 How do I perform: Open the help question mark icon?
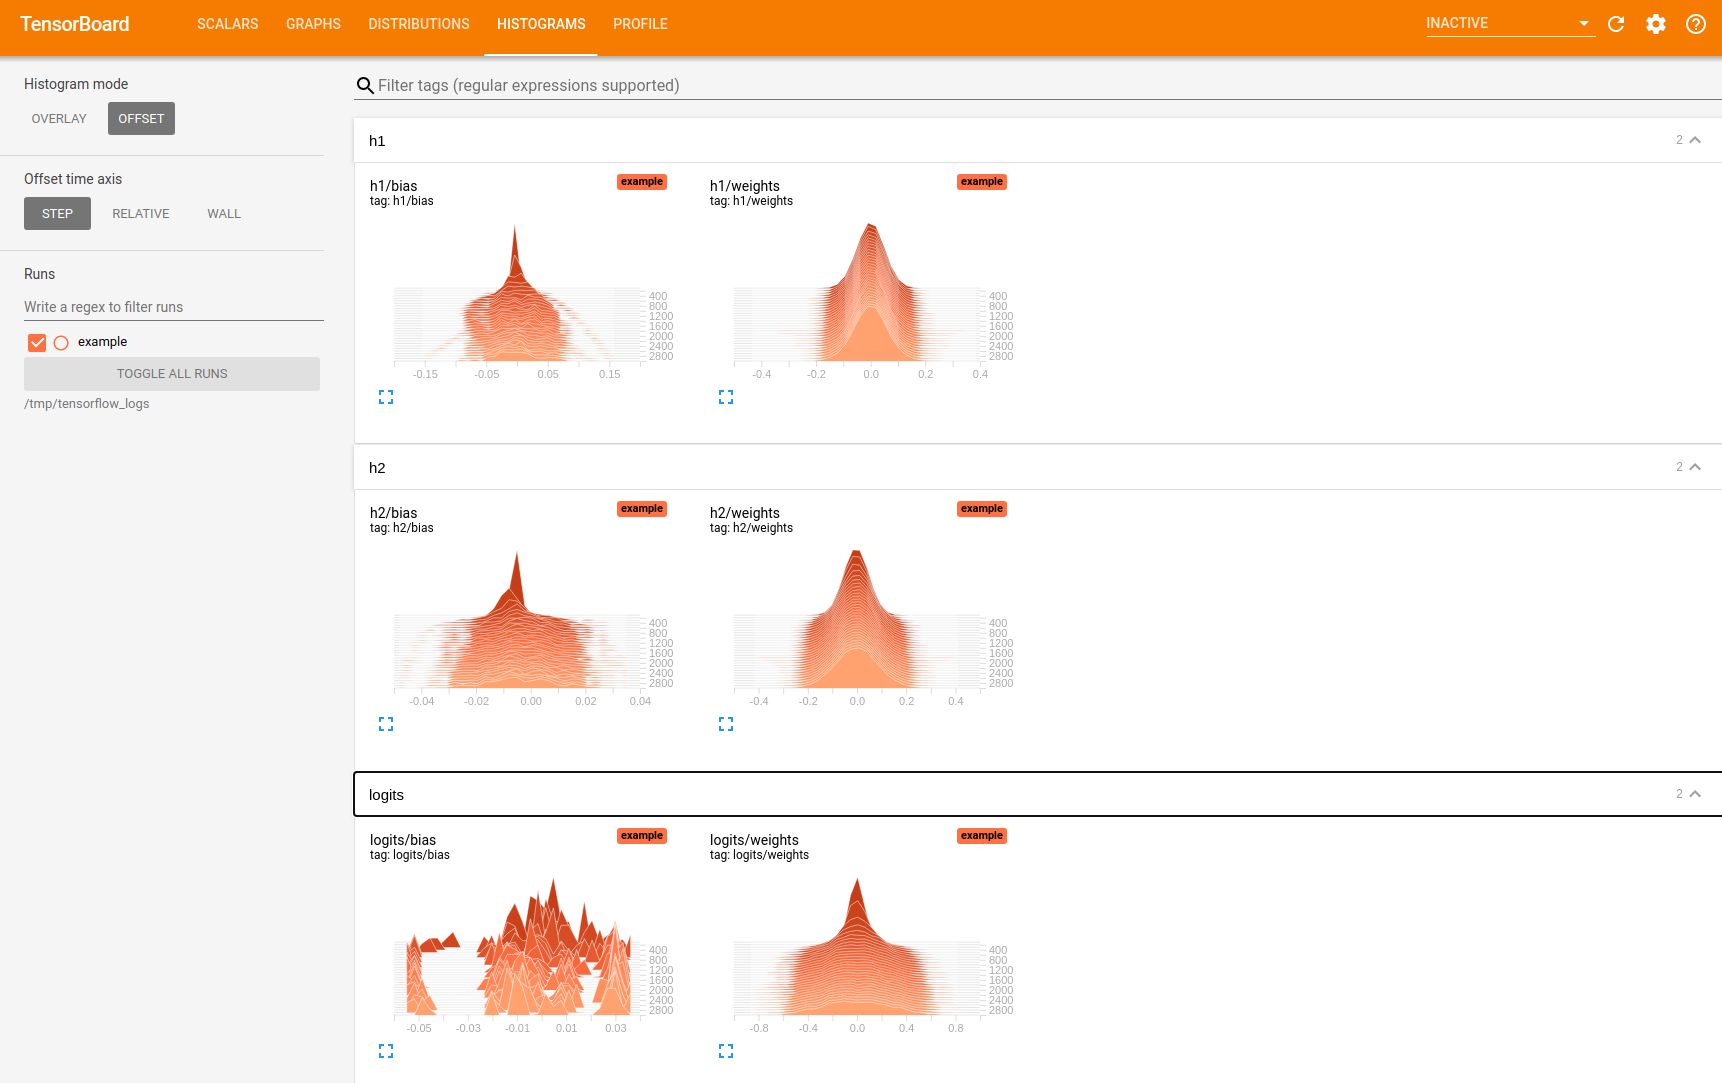(x=1696, y=24)
